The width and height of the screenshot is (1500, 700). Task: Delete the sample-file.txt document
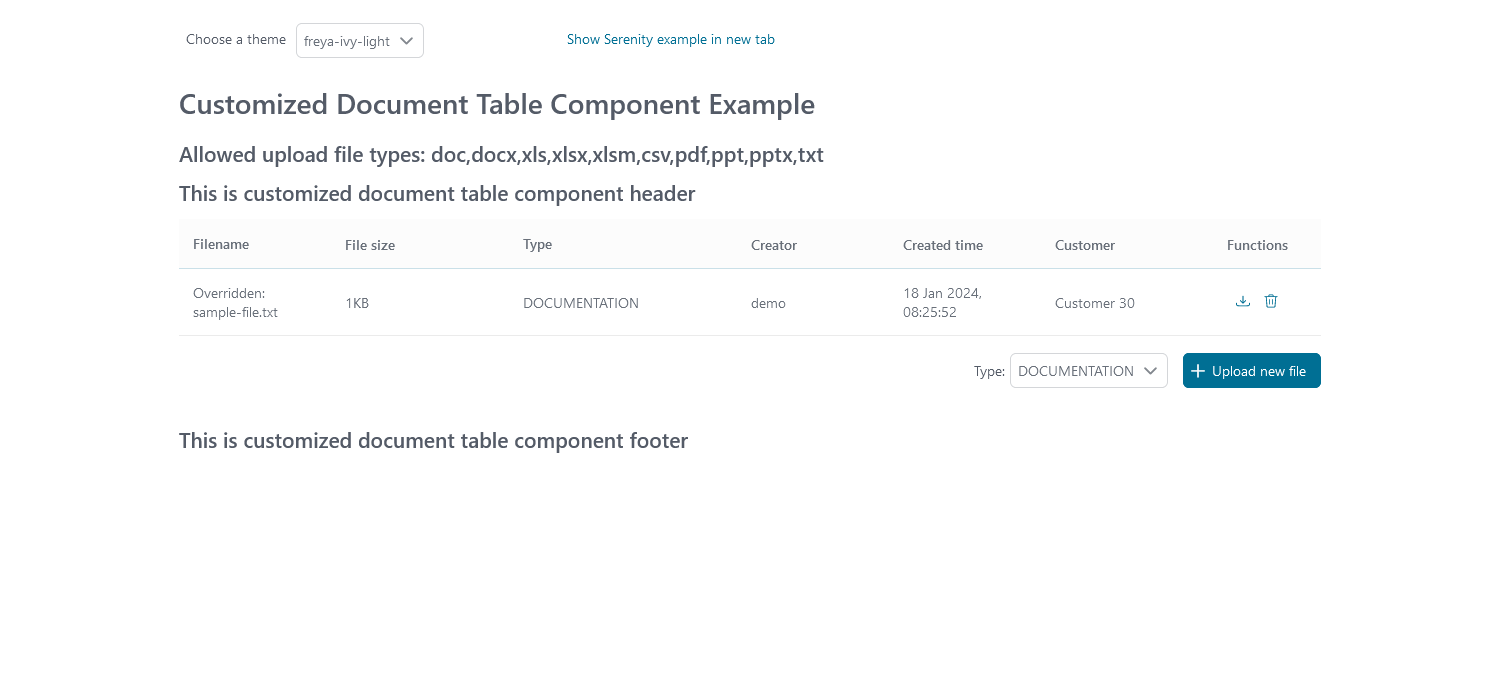(1271, 301)
